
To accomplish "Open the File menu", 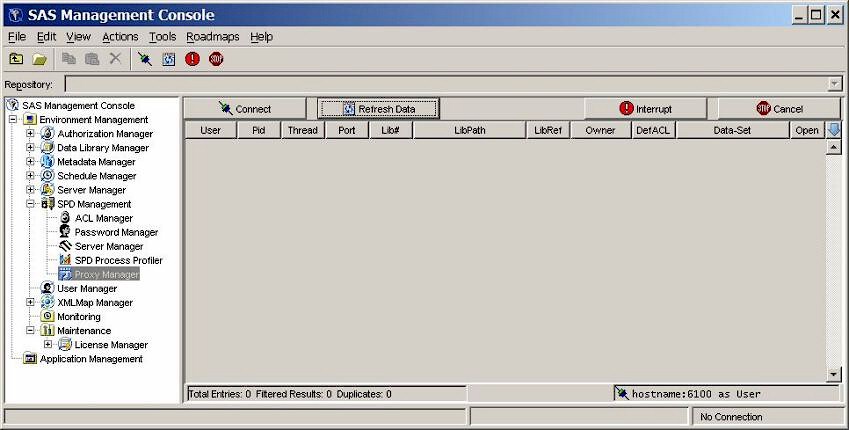I will point(17,37).
